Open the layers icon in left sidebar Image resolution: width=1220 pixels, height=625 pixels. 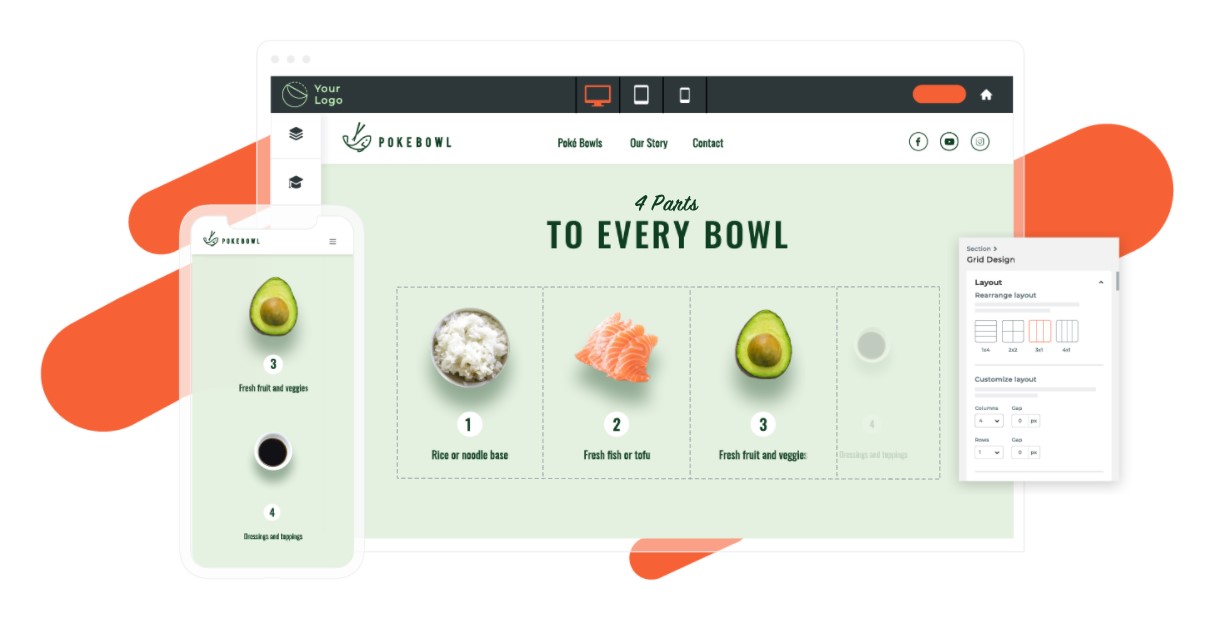(x=296, y=134)
